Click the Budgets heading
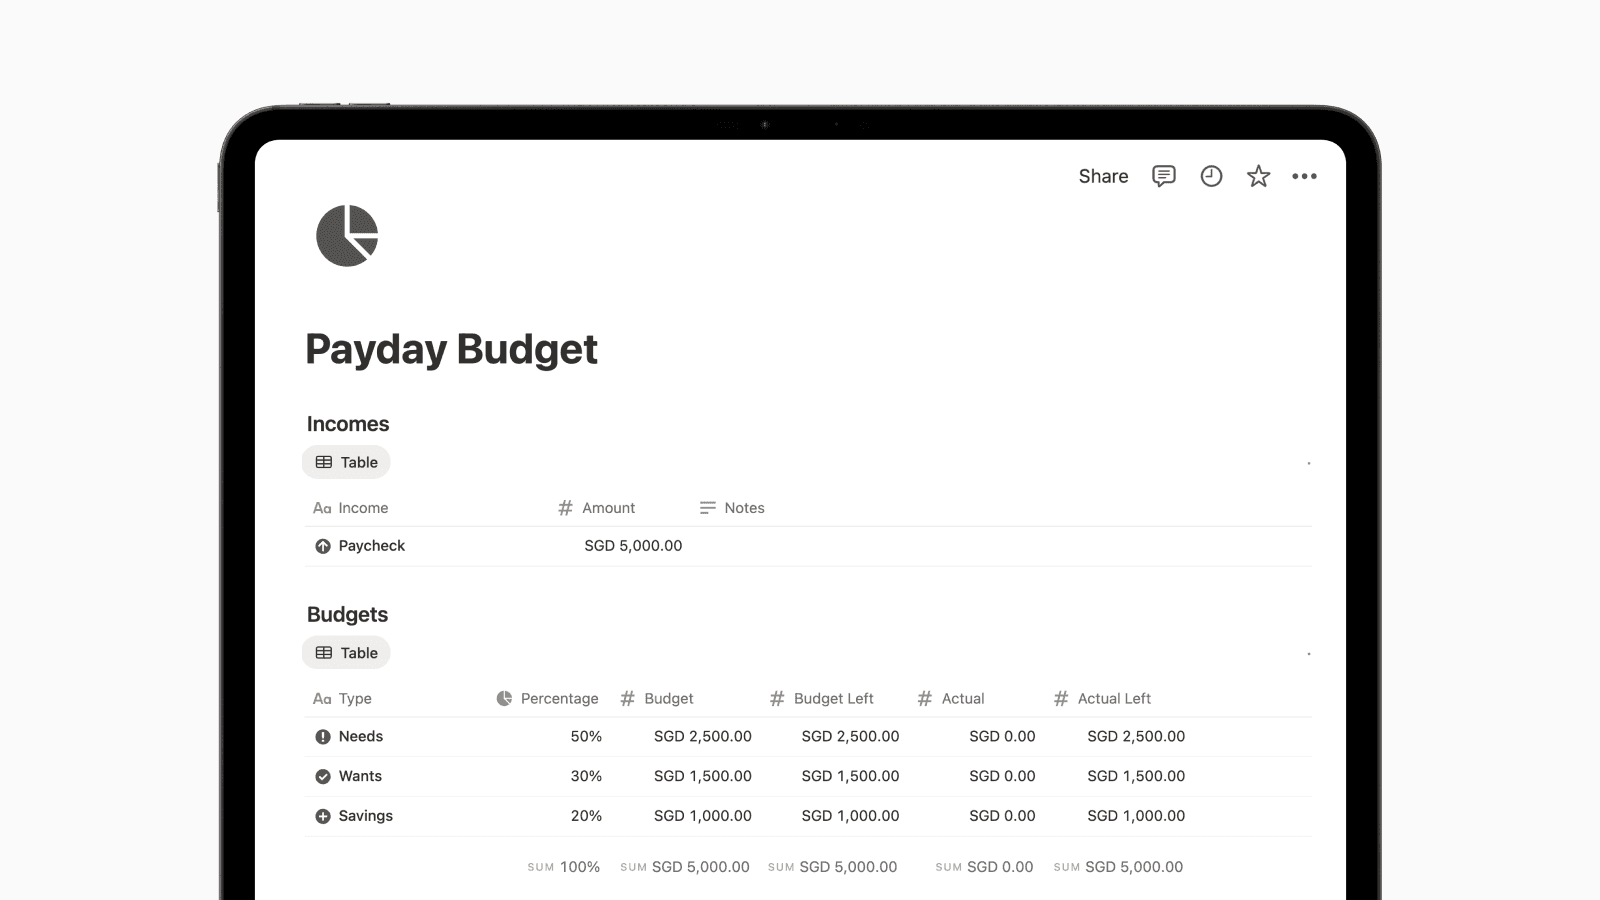The width and height of the screenshot is (1600, 900). [x=347, y=615]
